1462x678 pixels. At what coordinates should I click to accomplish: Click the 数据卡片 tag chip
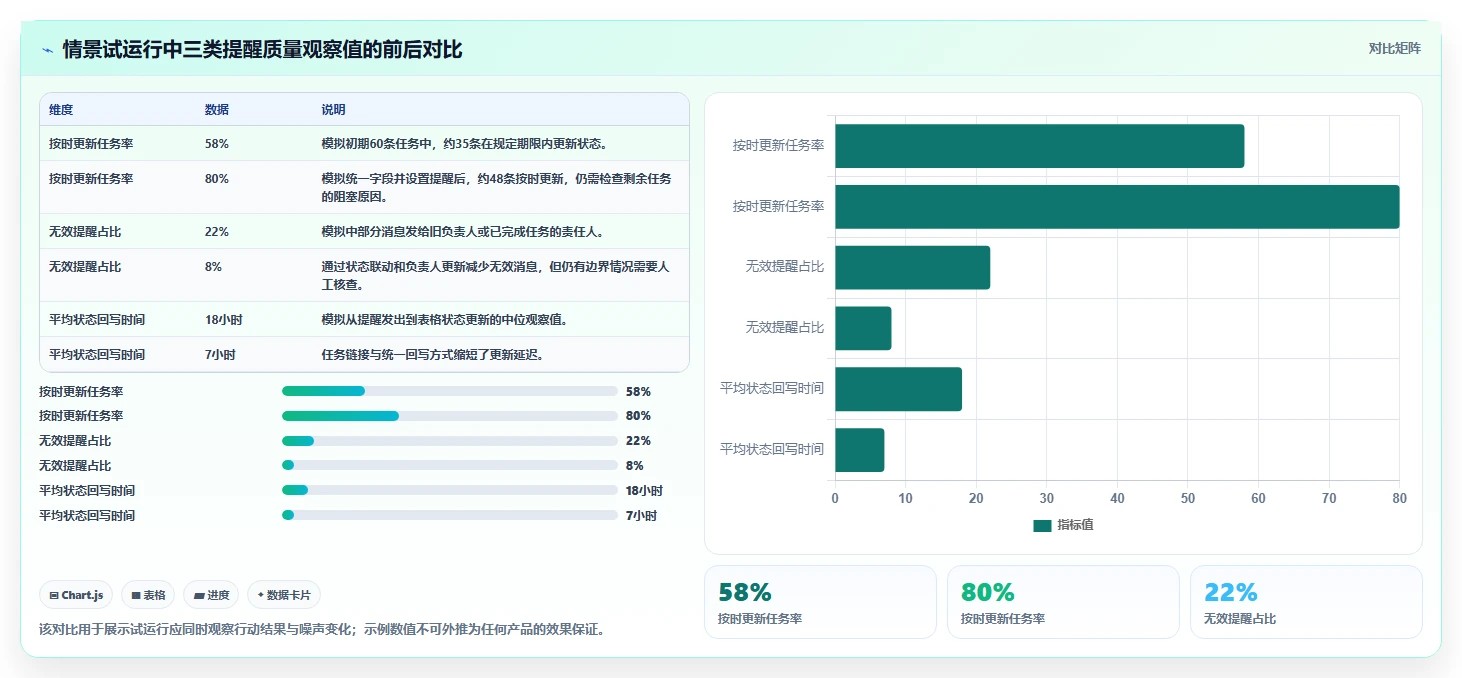[284, 595]
